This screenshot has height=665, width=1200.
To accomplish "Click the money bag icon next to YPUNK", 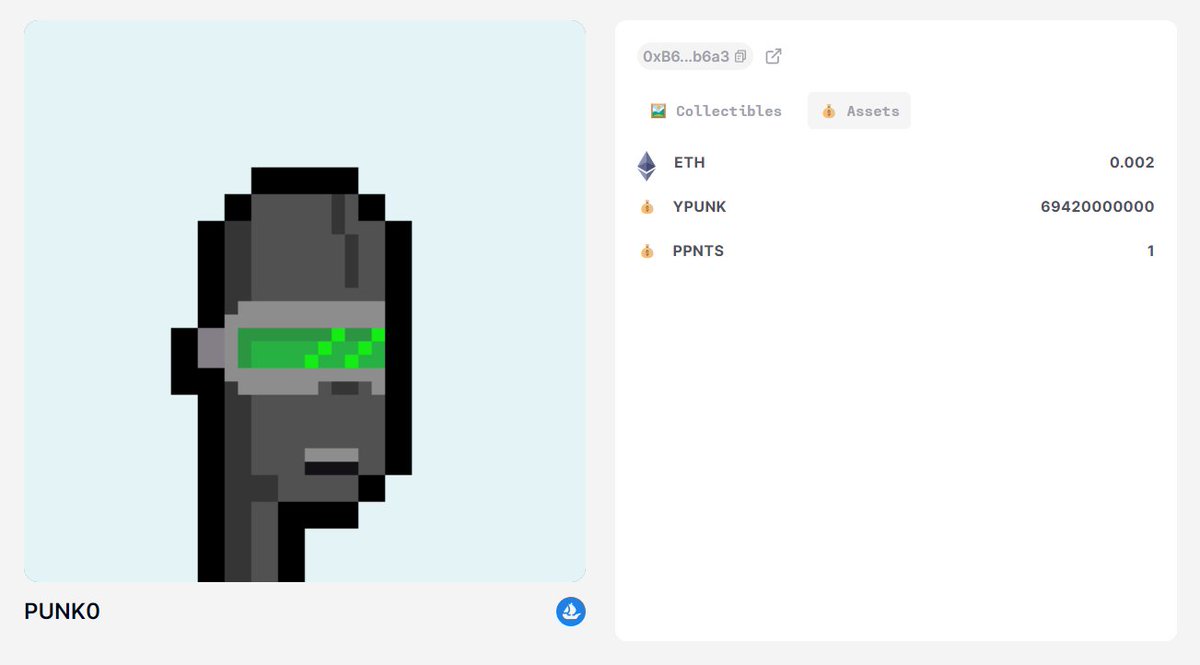I will (647, 207).
